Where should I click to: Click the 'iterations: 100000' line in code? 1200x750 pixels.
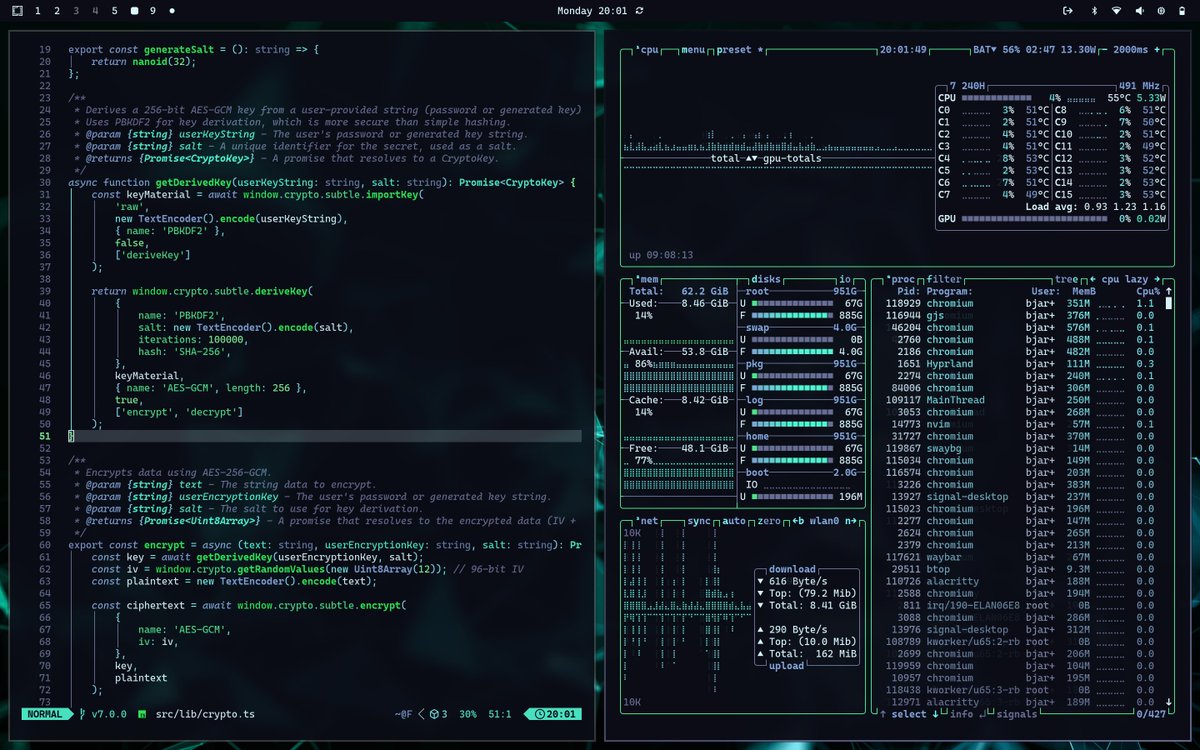pyautogui.click(x=192, y=339)
